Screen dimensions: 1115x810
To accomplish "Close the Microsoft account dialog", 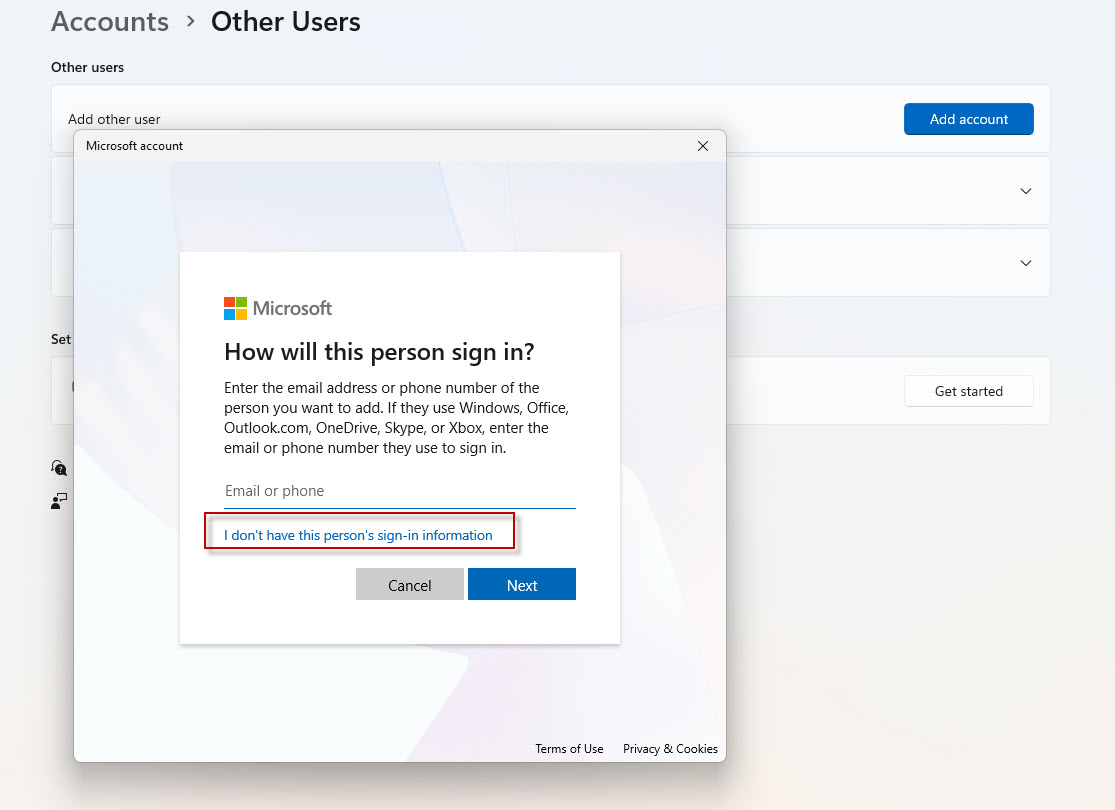I will tap(703, 146).
